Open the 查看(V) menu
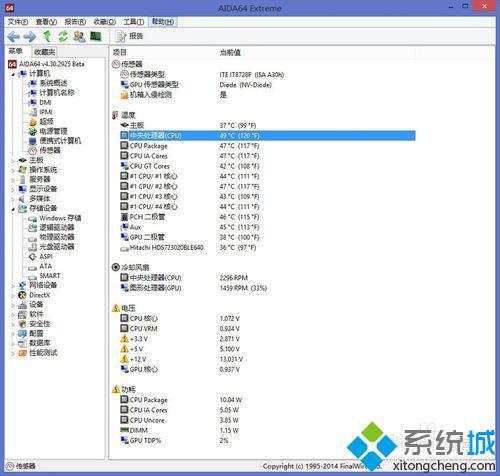The height and width of the screenshot is (476, 500). 46,22
